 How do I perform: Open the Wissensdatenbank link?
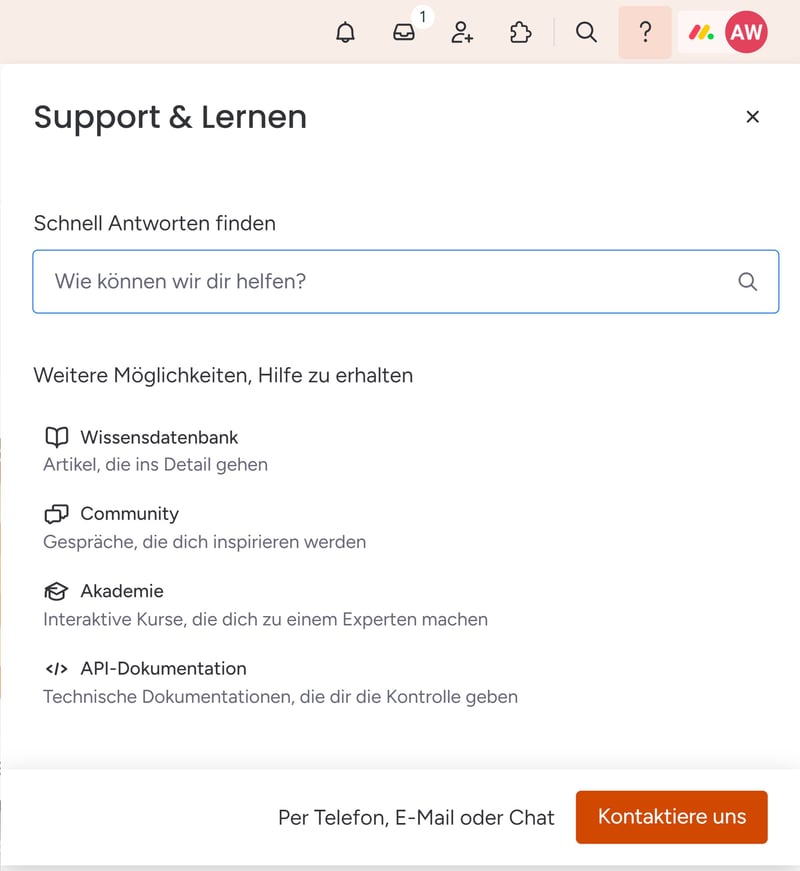159,437
